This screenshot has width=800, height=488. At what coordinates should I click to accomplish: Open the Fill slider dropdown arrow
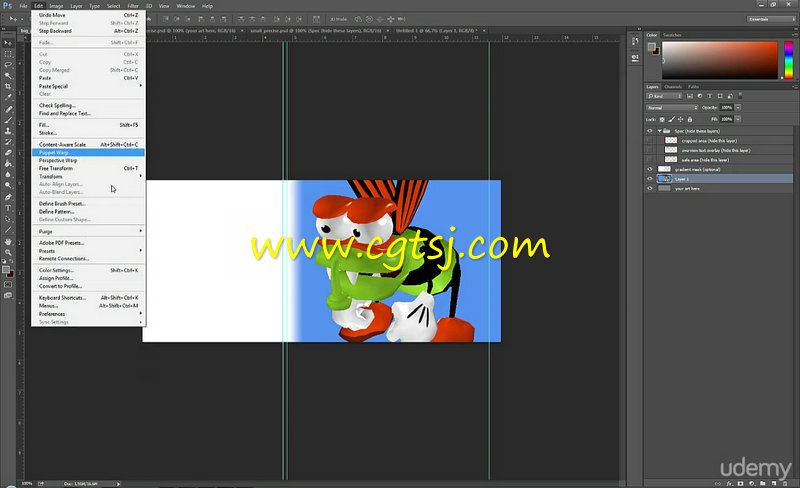pyautogui.click(x=738, y=119)
